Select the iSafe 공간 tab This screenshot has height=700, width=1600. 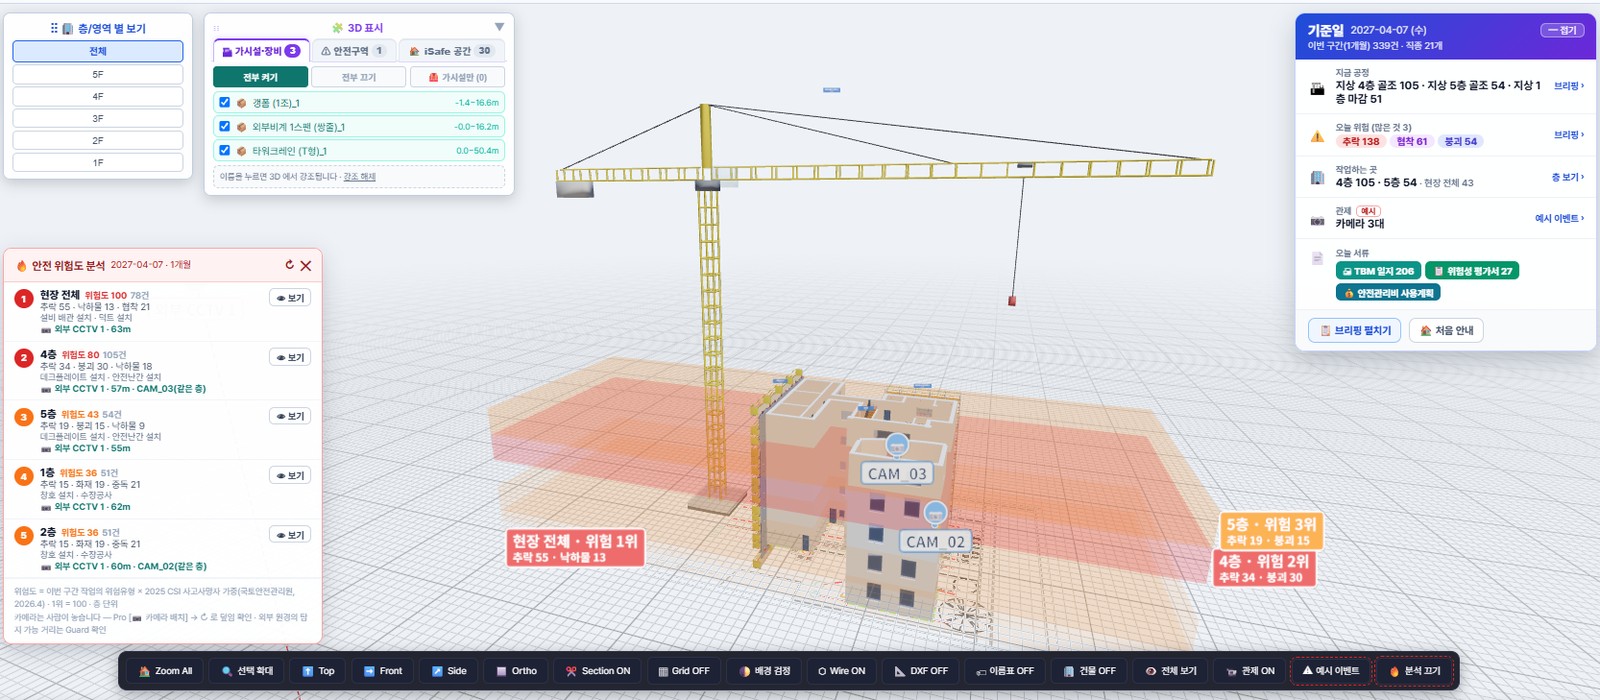click(450, 51)
